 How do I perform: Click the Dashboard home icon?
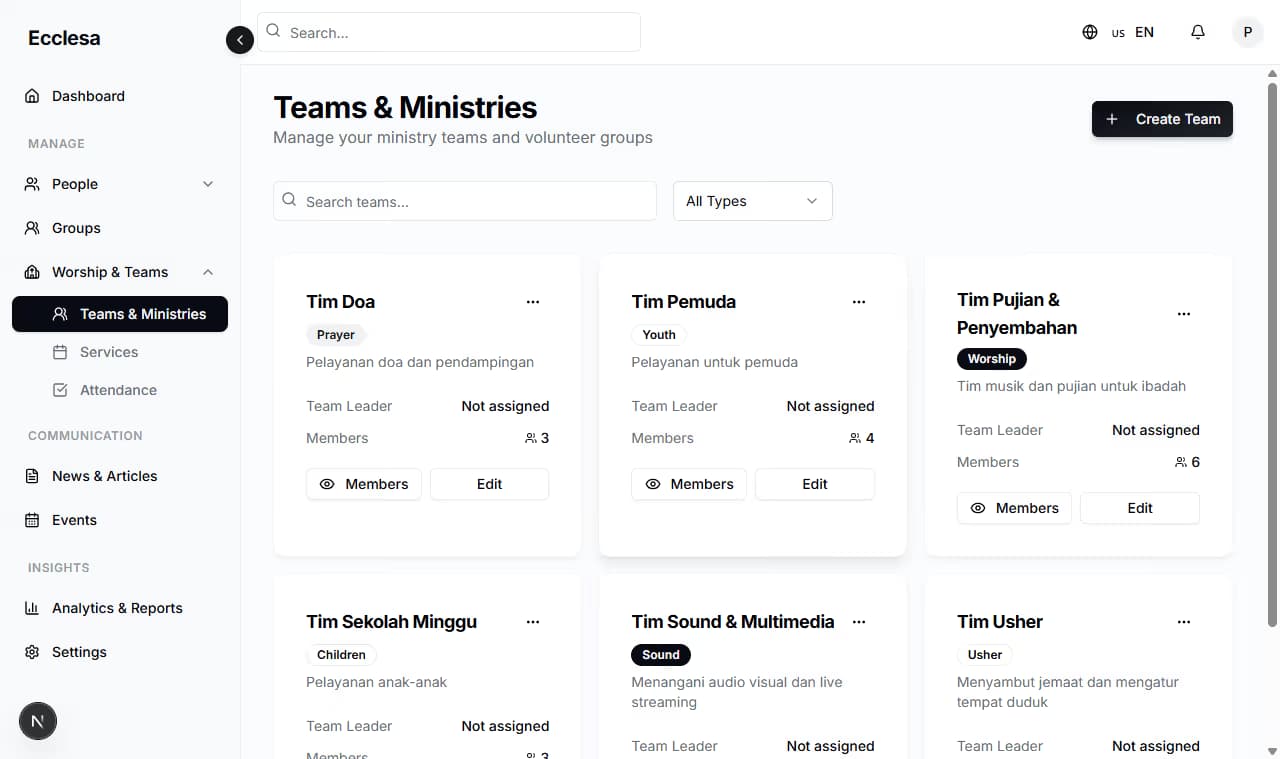click(x=32, y=96)
